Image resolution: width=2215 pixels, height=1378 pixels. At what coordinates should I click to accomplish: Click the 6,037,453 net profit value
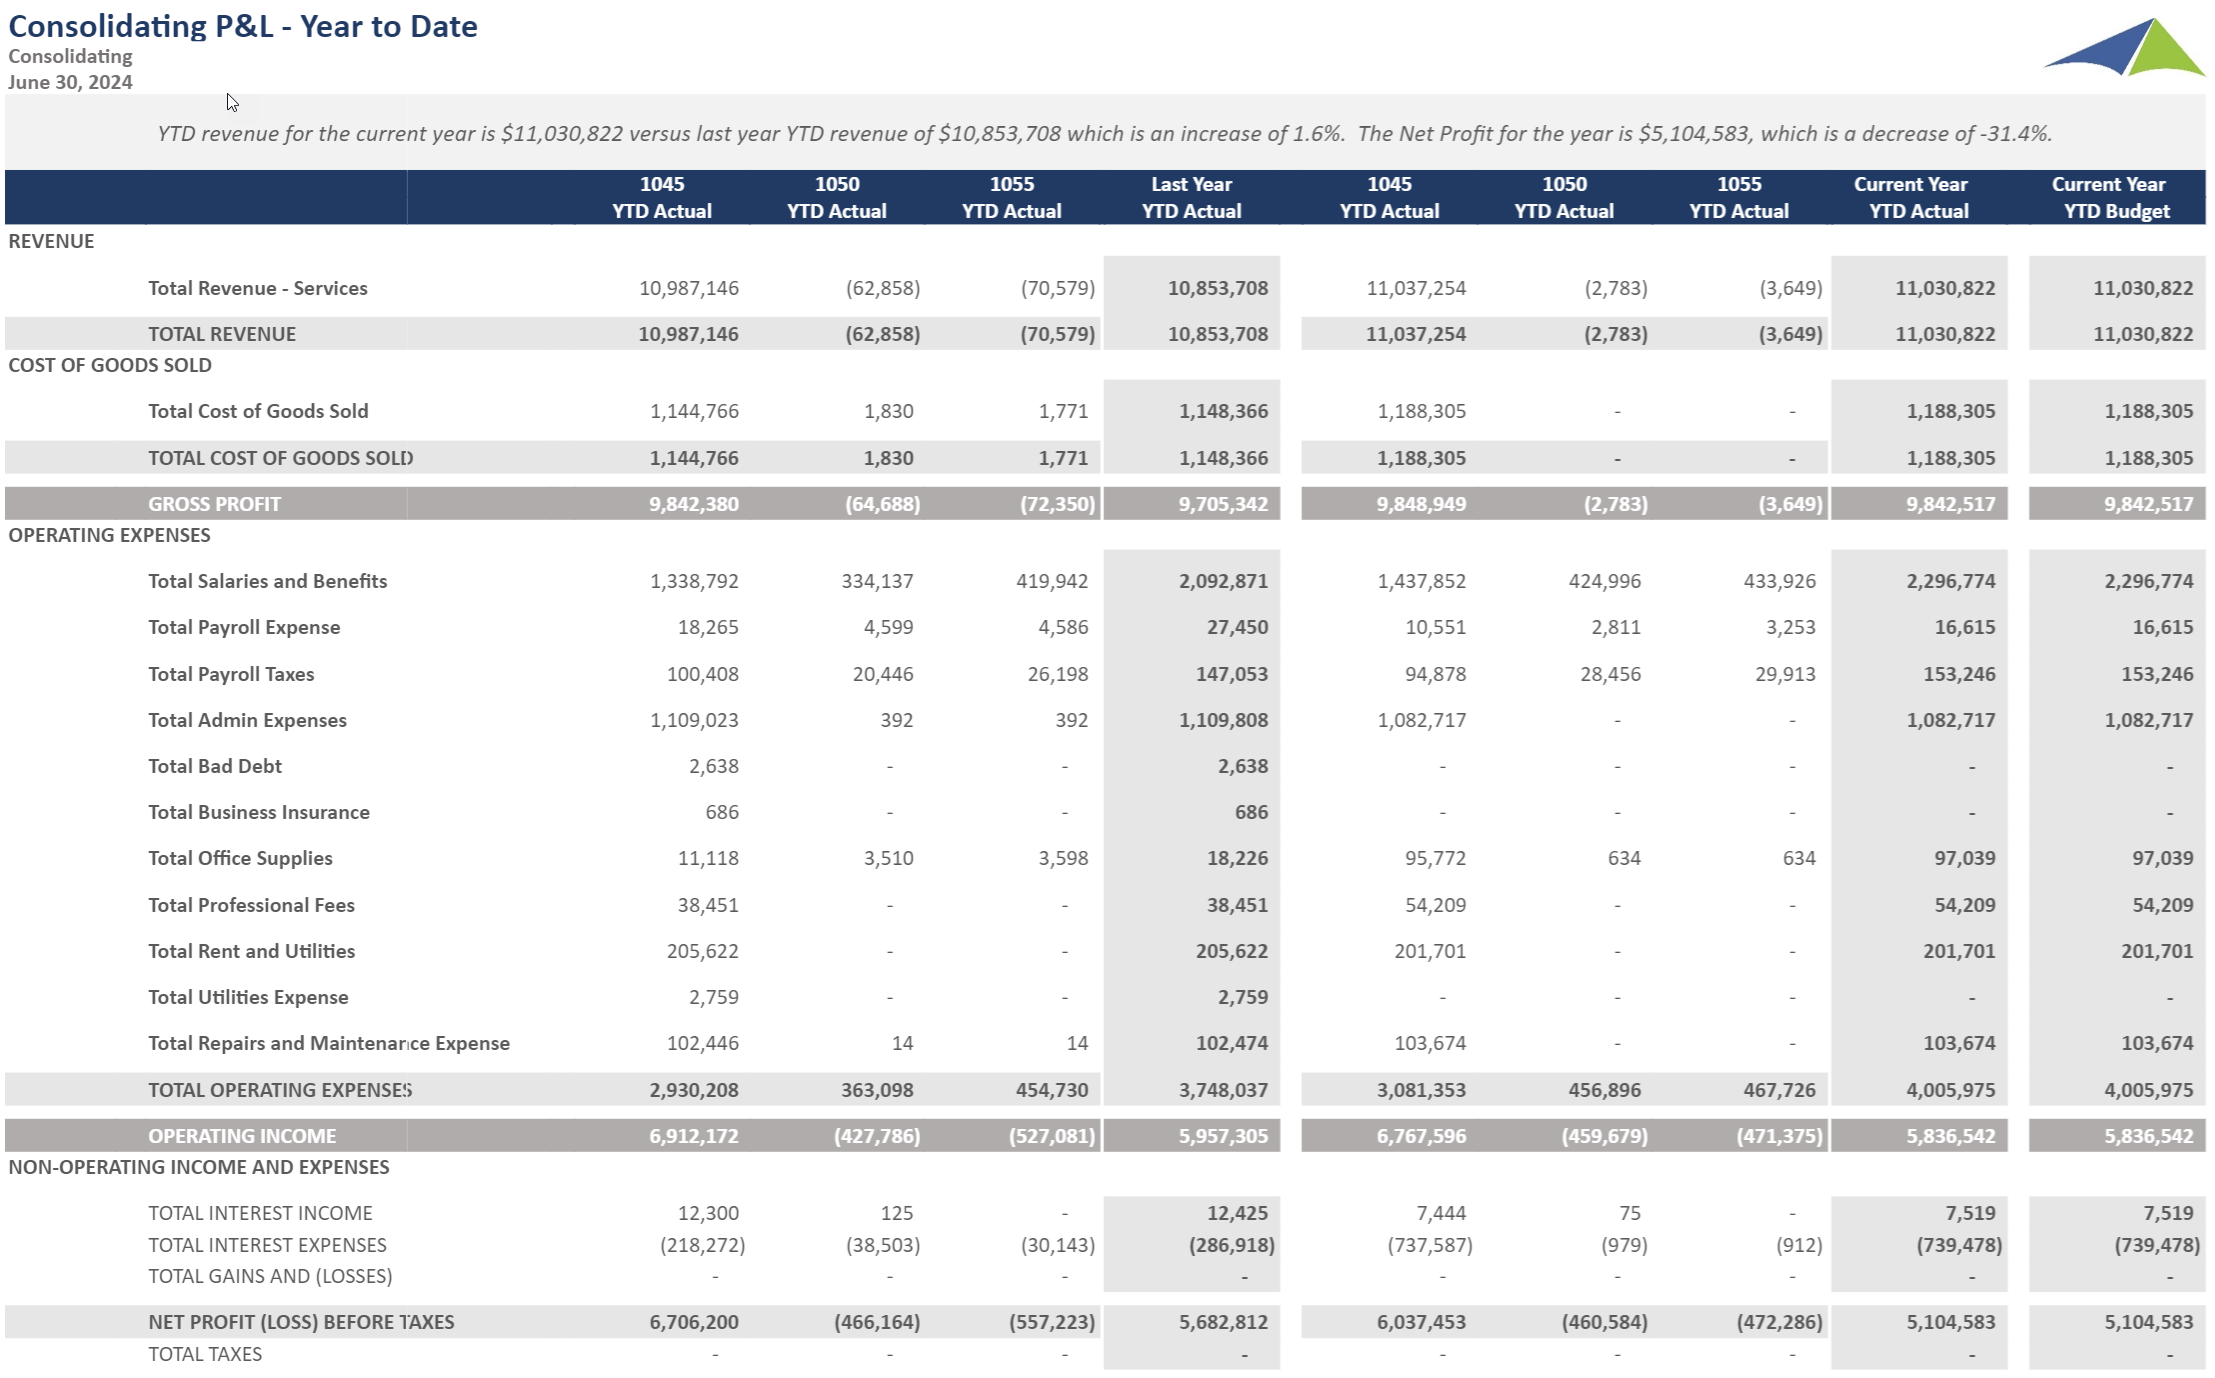[1421, 1322]
